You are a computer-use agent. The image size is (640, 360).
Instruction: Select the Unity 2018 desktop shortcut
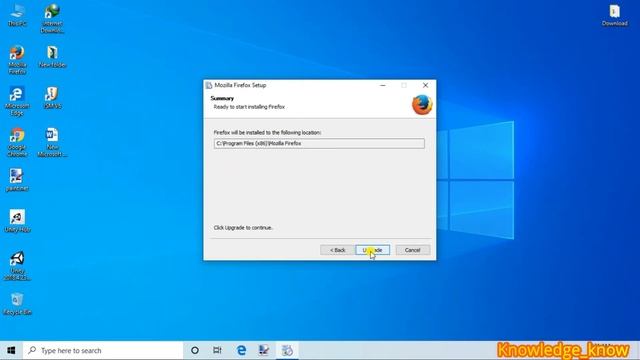(17, 266)
